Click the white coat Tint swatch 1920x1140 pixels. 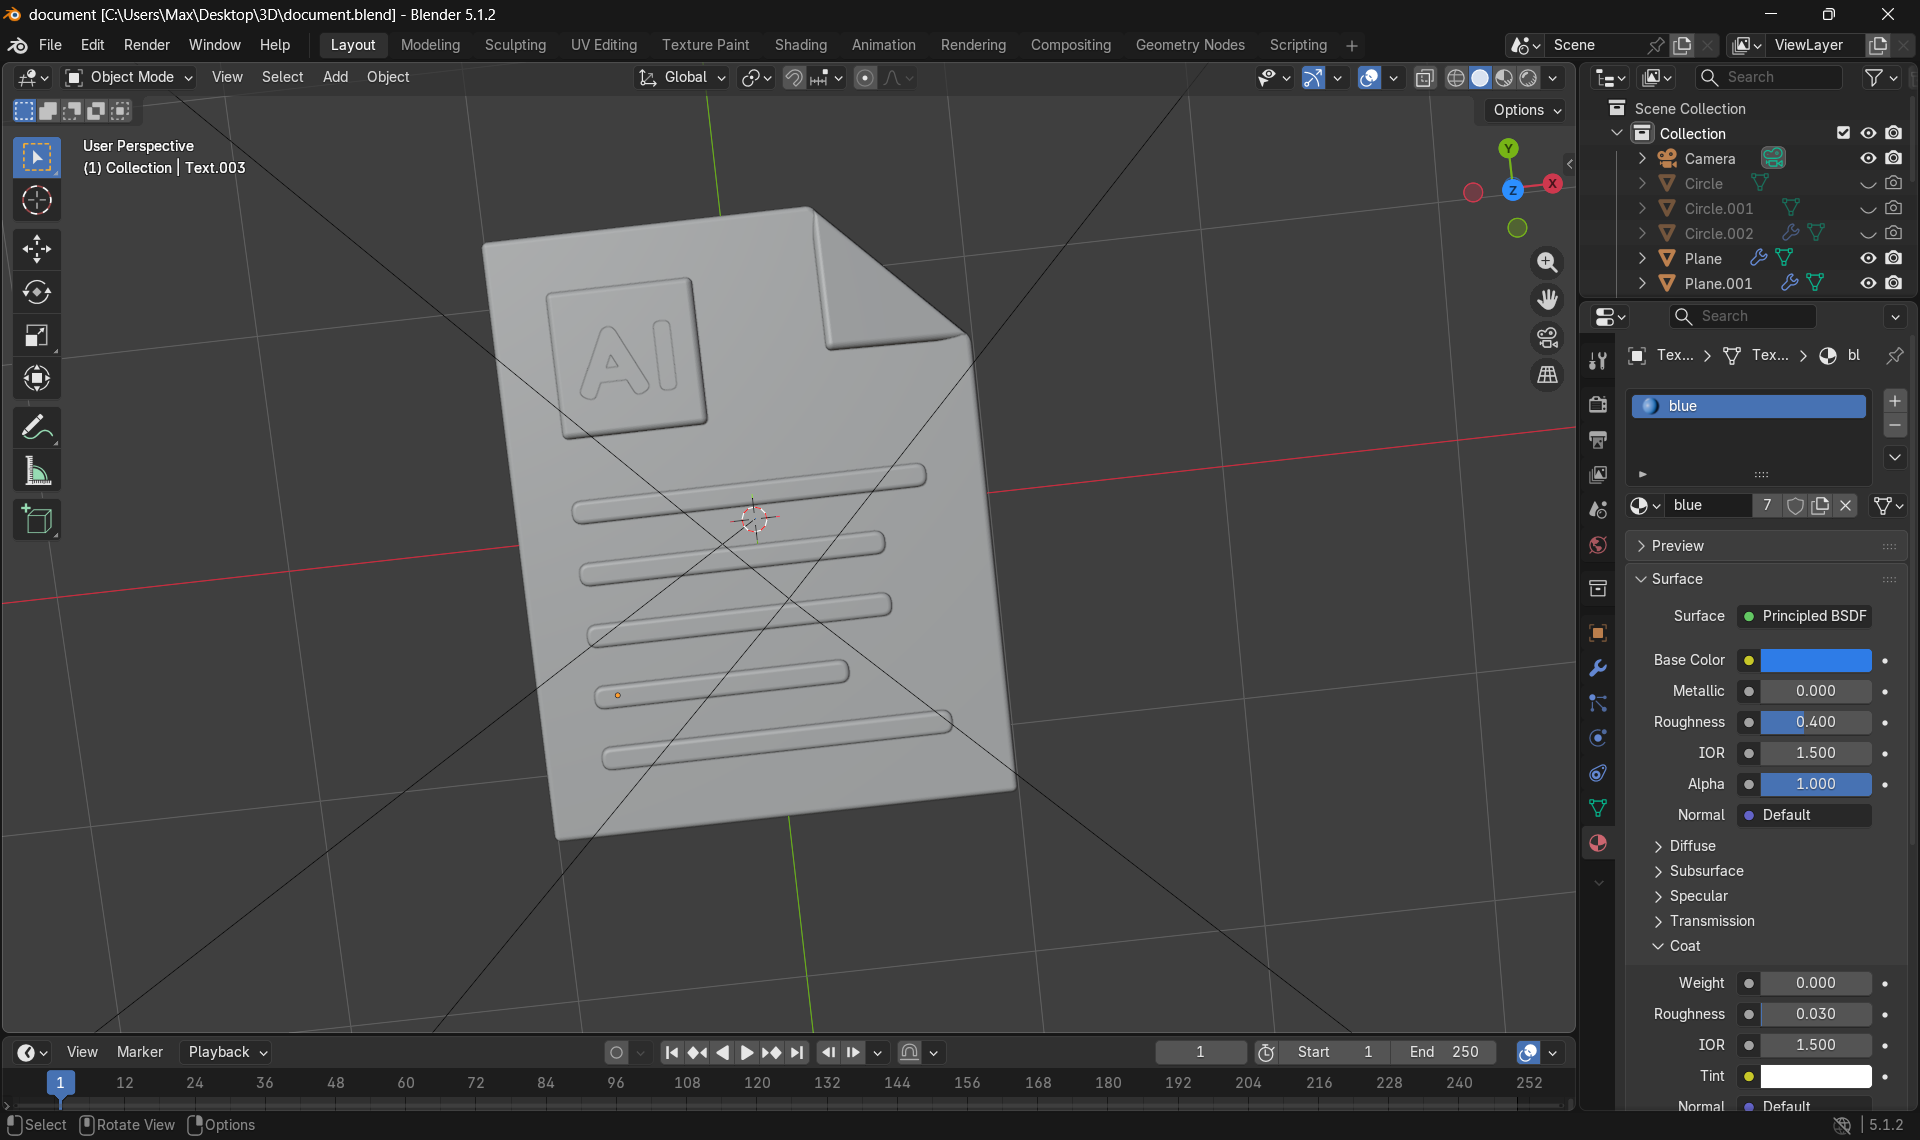click(1816, 1076)
